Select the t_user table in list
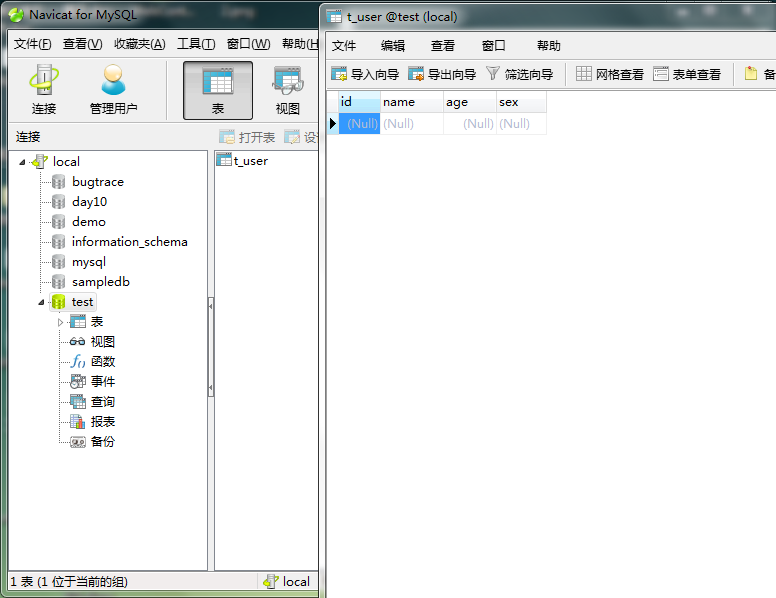776x598 pixels. pos(242,160)
